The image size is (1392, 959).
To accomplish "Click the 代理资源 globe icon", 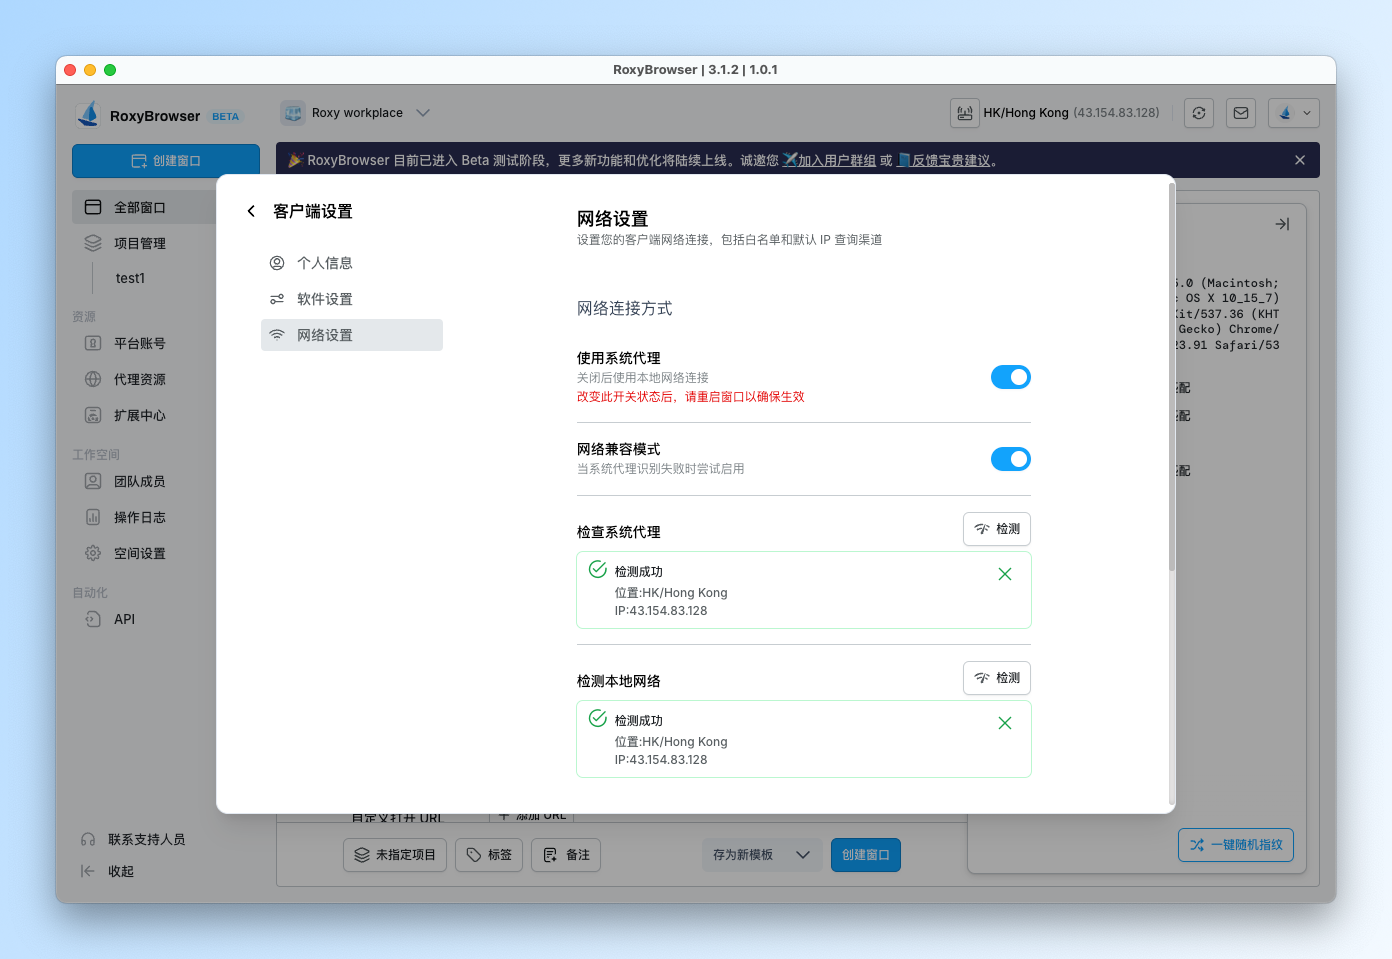I will coord(93,379).
